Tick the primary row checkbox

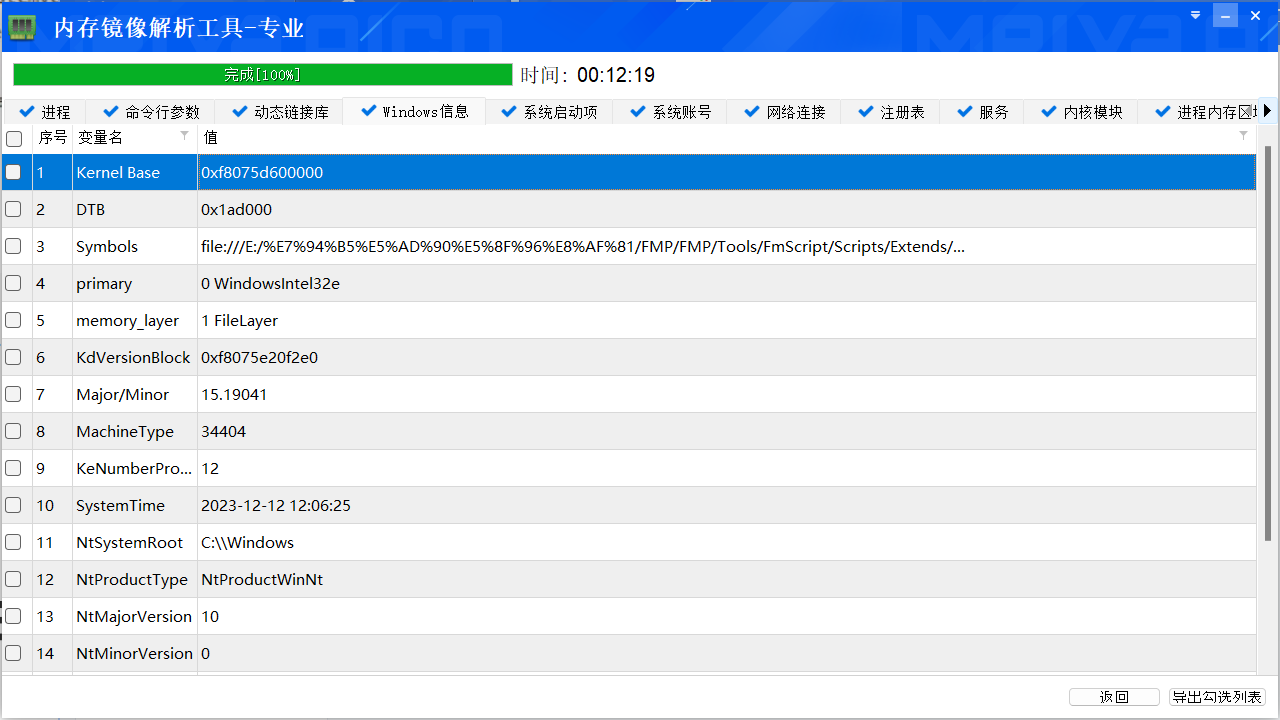13,283
